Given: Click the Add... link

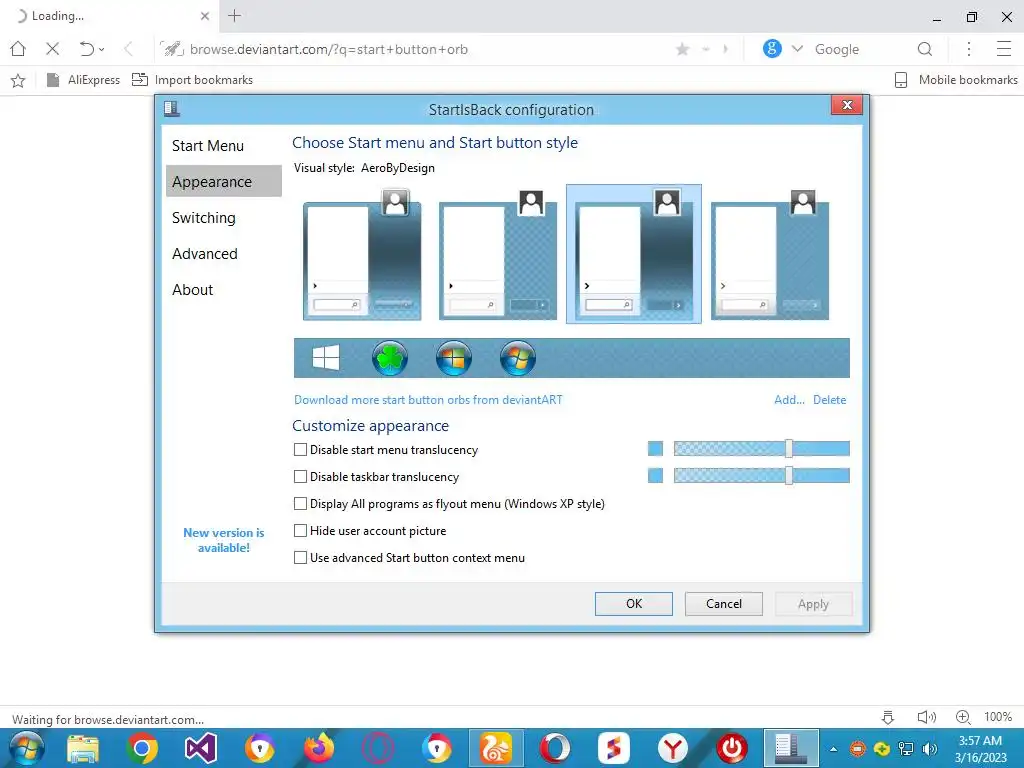Looking at the screenshot, I should pyautogui.click(x=789, y=400).
